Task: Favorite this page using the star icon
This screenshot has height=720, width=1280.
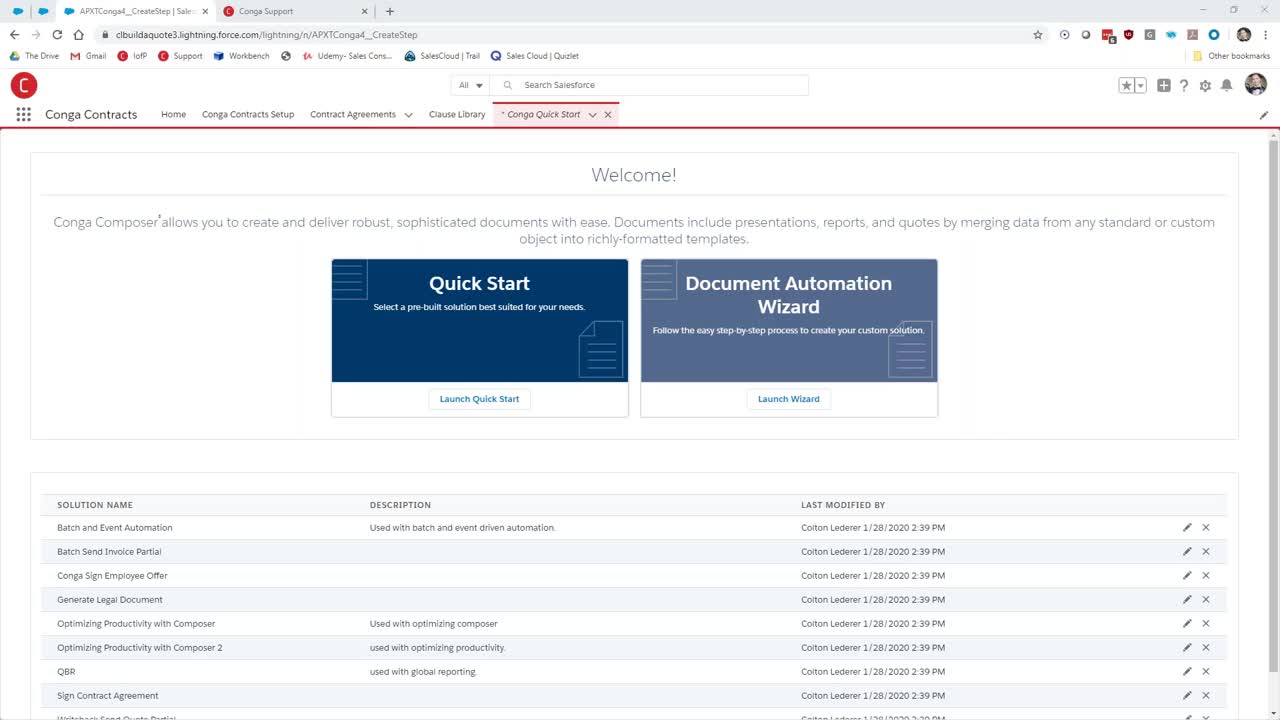Action: click(1126, 85)
